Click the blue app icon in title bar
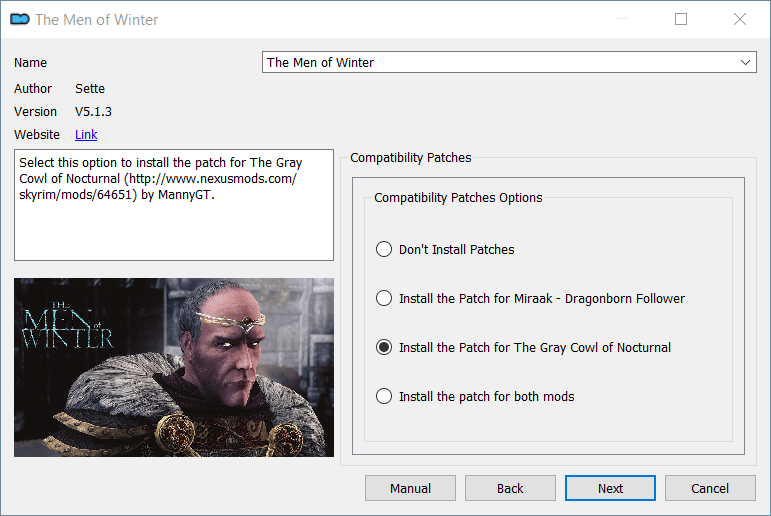The height and width of the screenshot is (516, 771). tap(20, 19)
